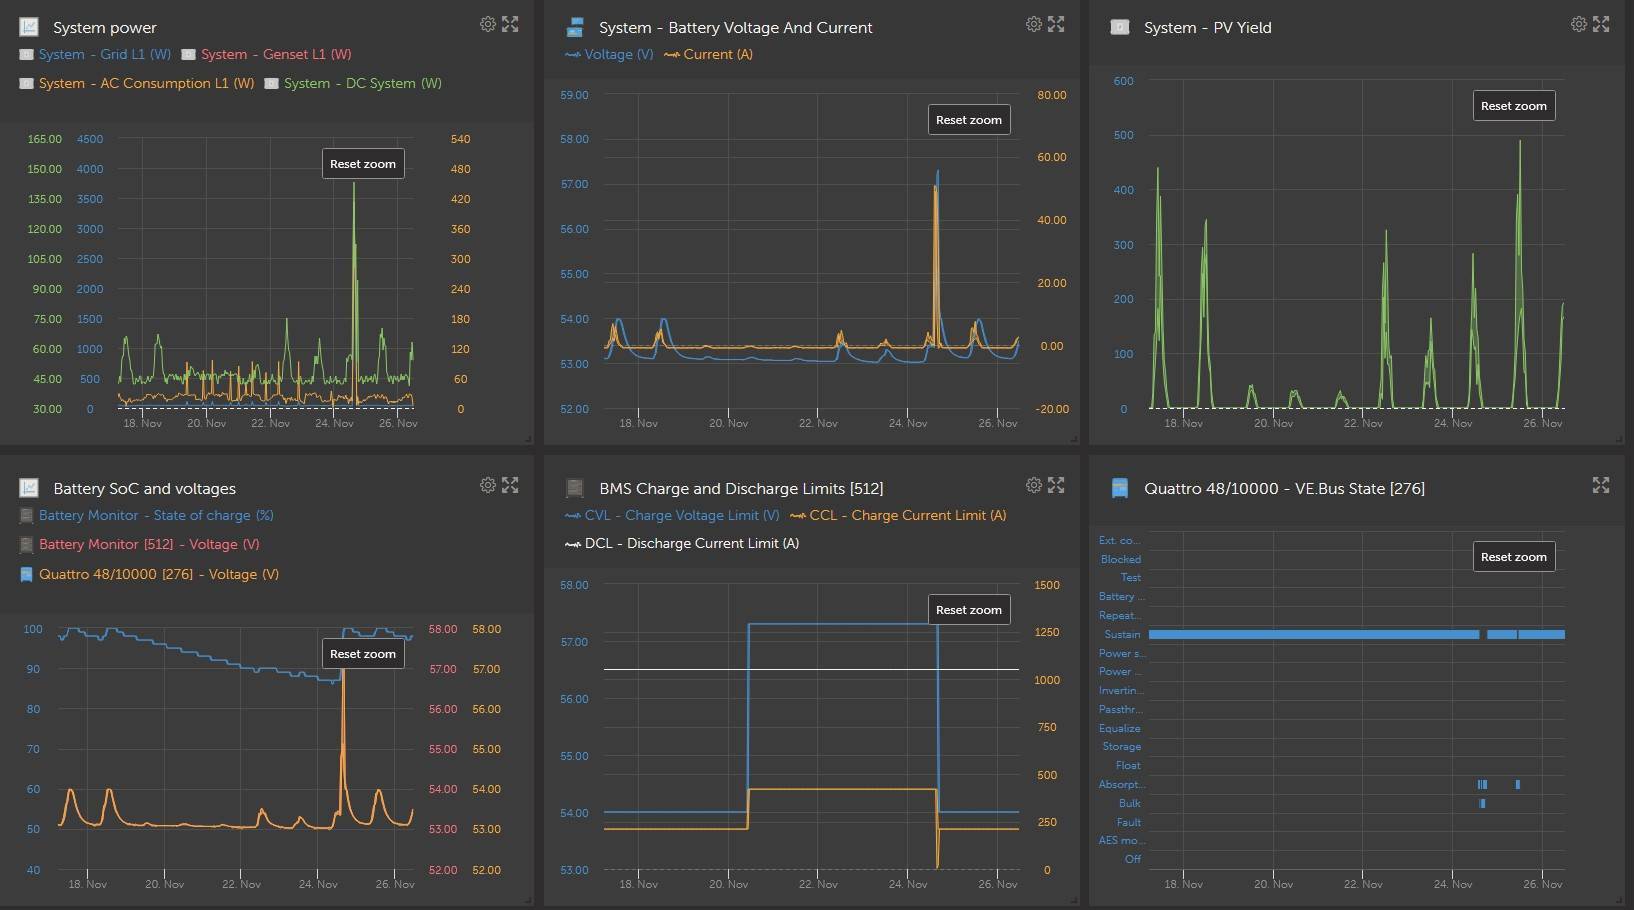Open settings gear for System power widget
This screenshot has width=1634, height=910.
(487, 24)
